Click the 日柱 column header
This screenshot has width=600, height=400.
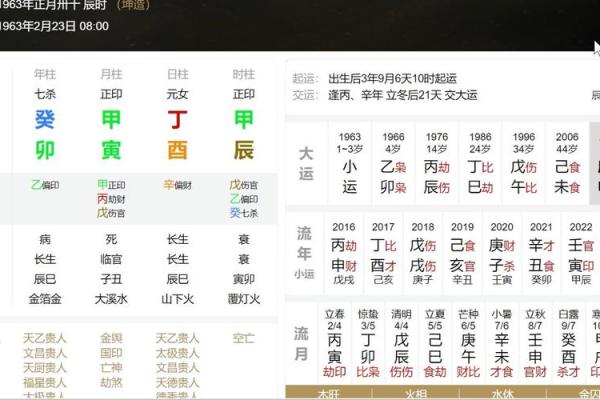tap(178, 74)
